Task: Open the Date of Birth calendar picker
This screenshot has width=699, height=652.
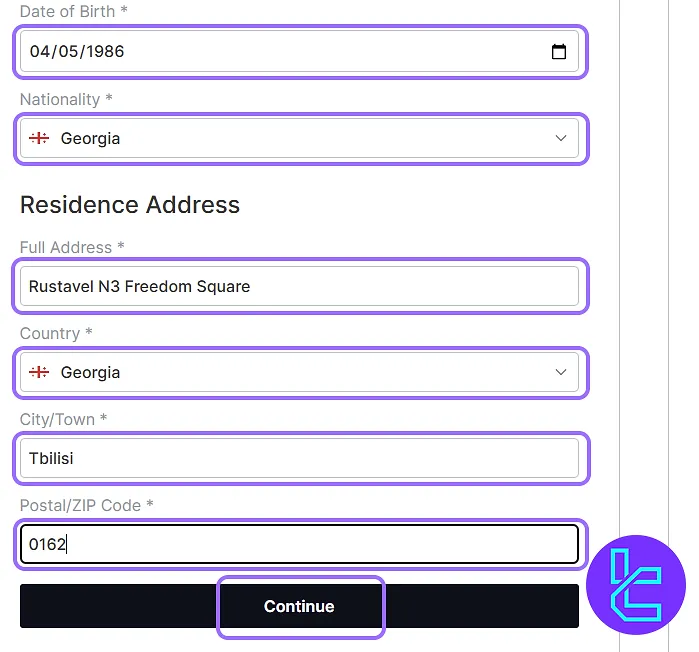Action: pyautogui.click(x=559, y=52)
